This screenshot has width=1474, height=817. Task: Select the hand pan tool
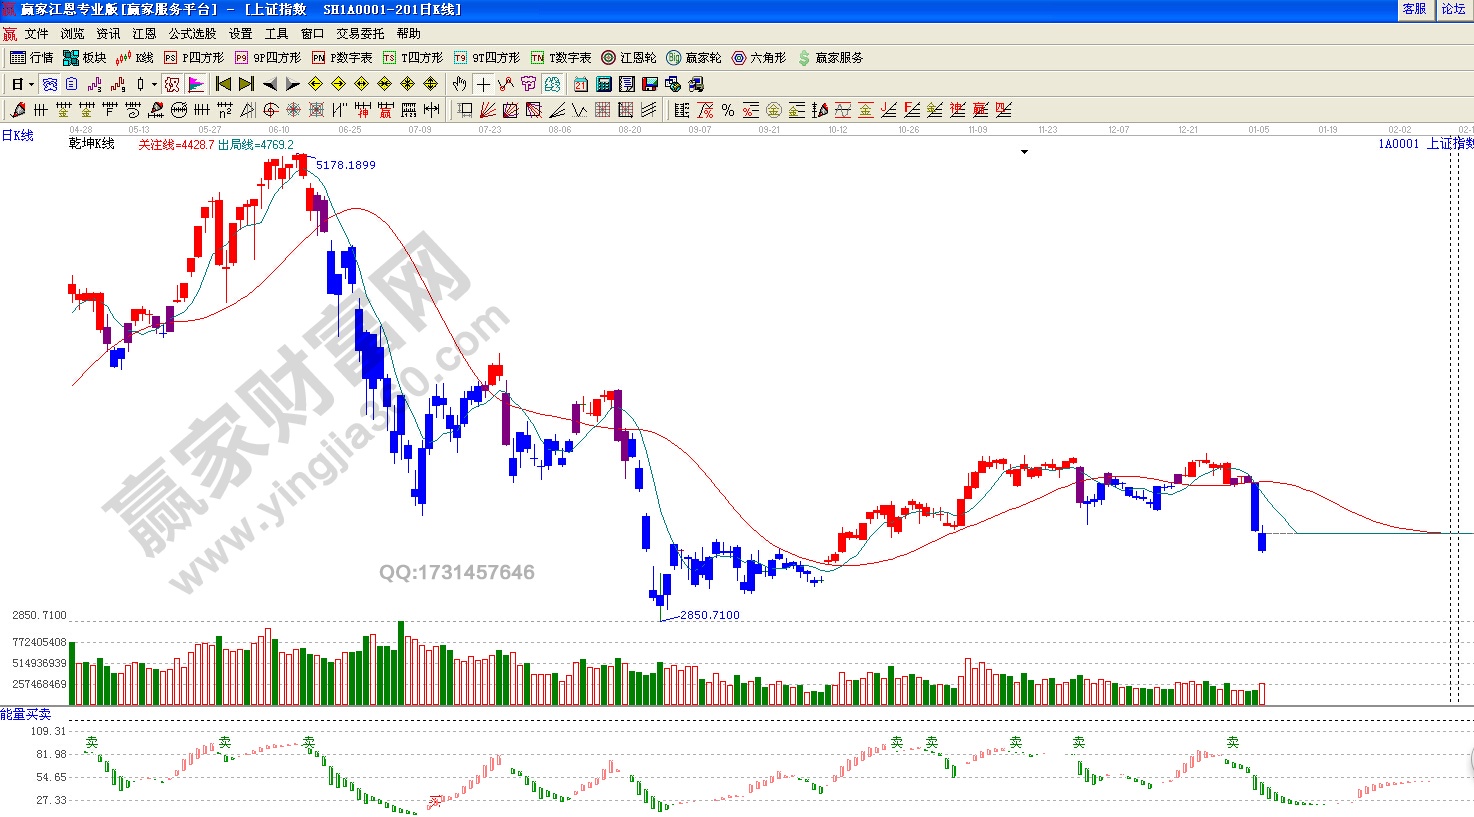pos(459,84)
